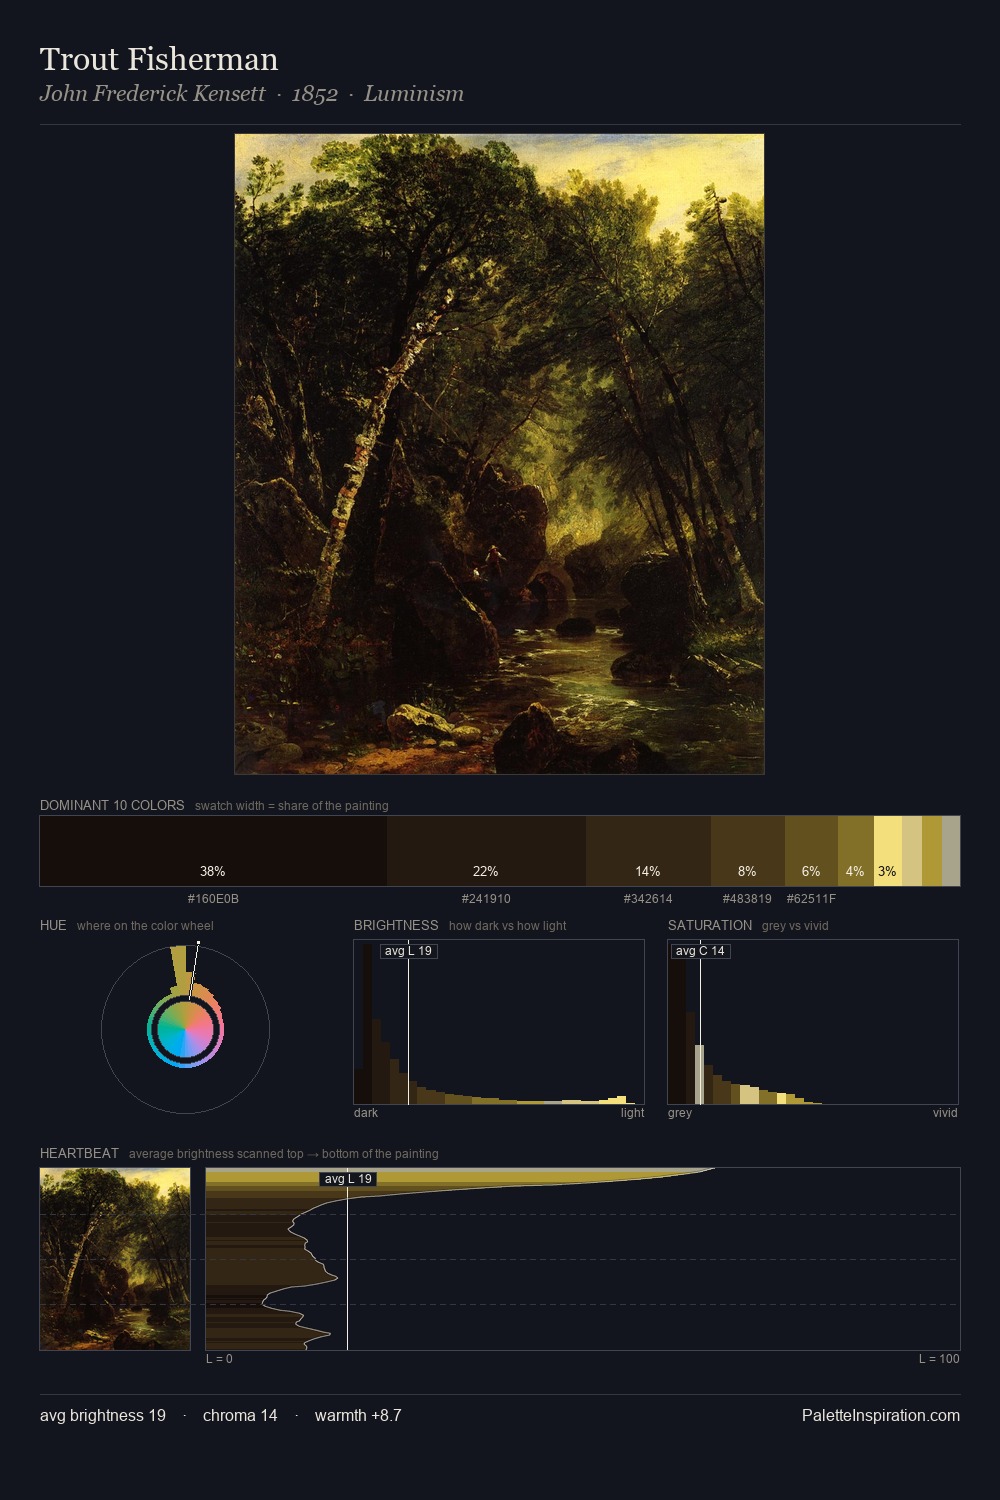1000x1500 pixels.
Task: Choose the 8% swatch #483819
Action: tap(748, 851)
